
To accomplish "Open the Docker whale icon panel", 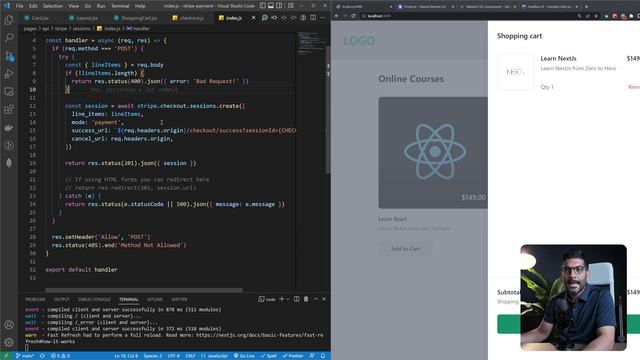I will pos(9,127).
